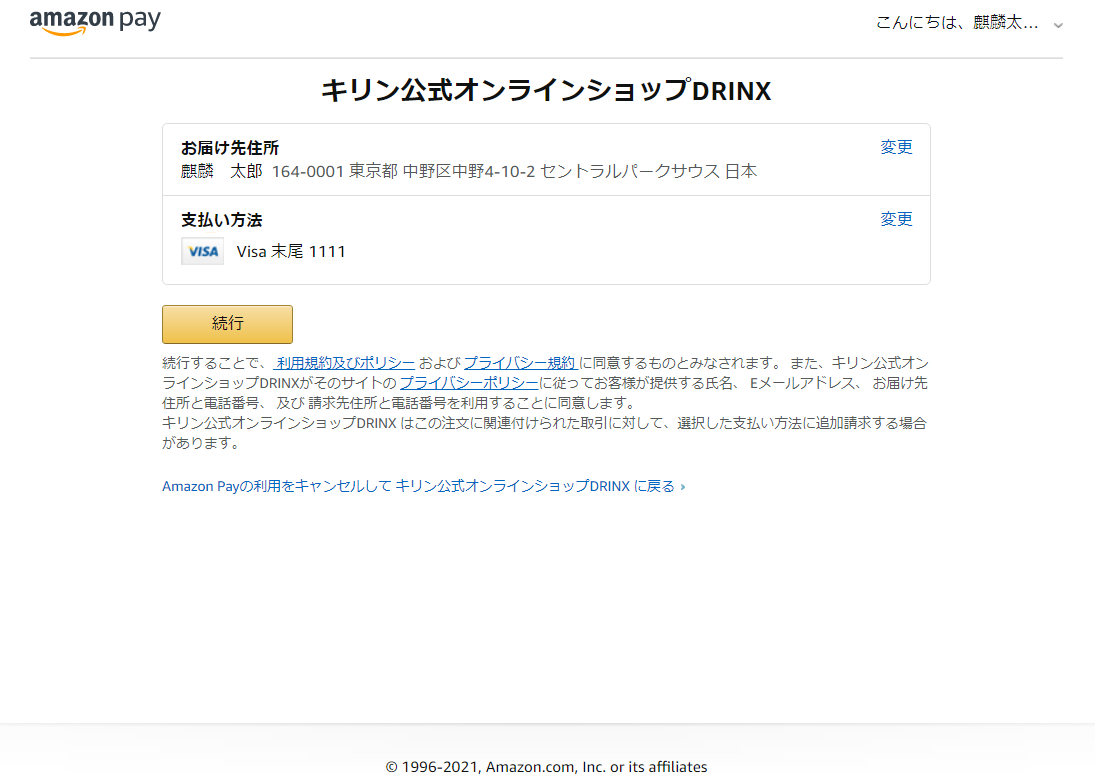Click the Visa 末尾 1111 text
This screenshot has height=784, width=1095.
[x=291, y=251]
